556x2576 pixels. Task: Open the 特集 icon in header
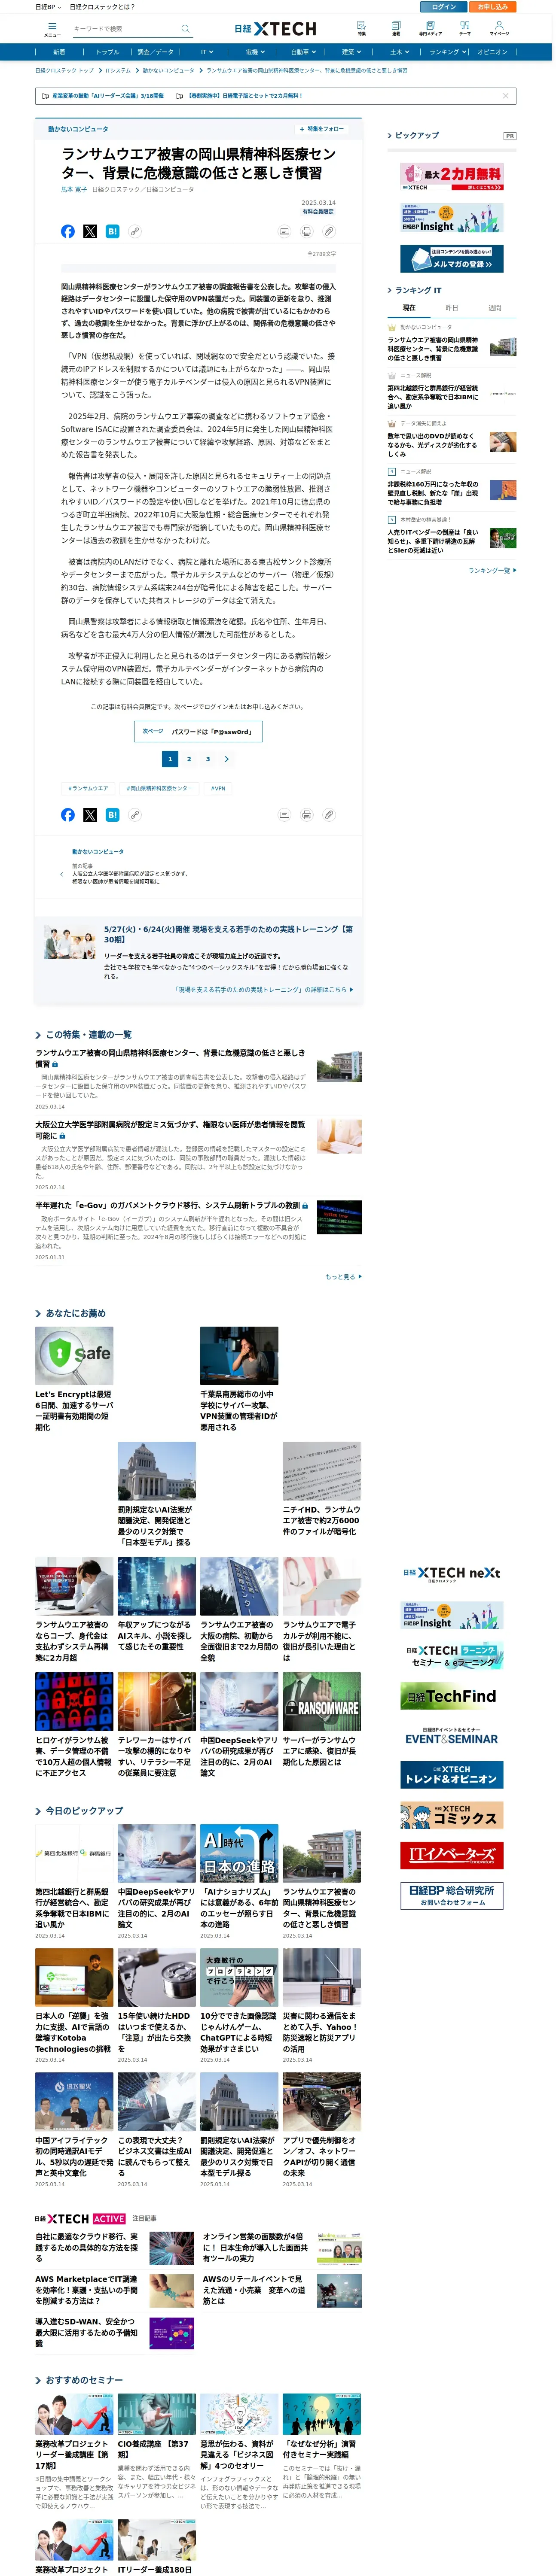(x=361, y=28)
